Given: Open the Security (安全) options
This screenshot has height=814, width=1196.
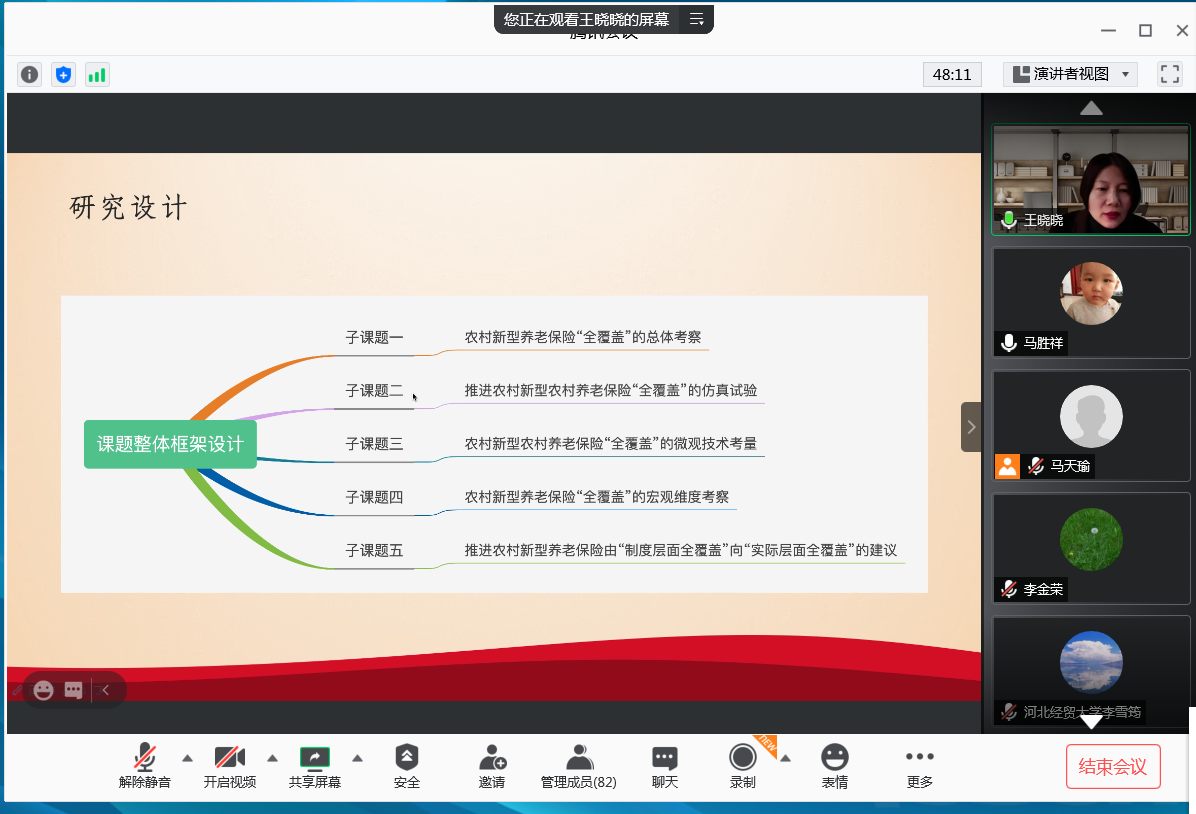Looking at the screenshot, I should [407, 766].
